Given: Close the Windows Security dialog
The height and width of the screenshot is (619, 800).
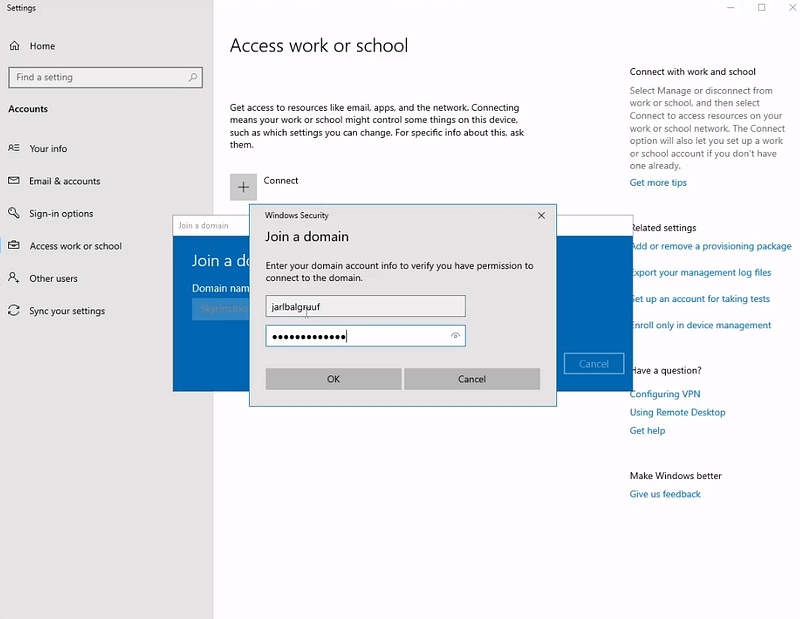Looking at the screenshot, I should (541, 215).
